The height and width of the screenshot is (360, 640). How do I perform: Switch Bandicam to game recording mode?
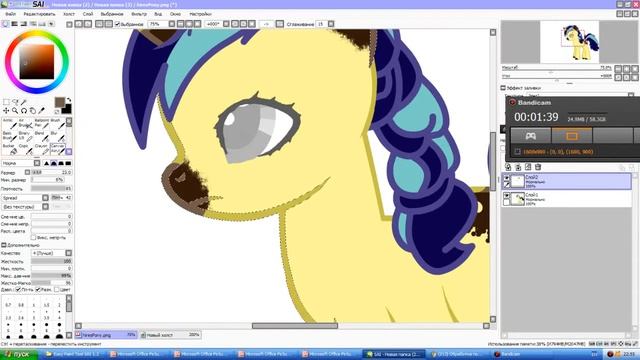531,136
